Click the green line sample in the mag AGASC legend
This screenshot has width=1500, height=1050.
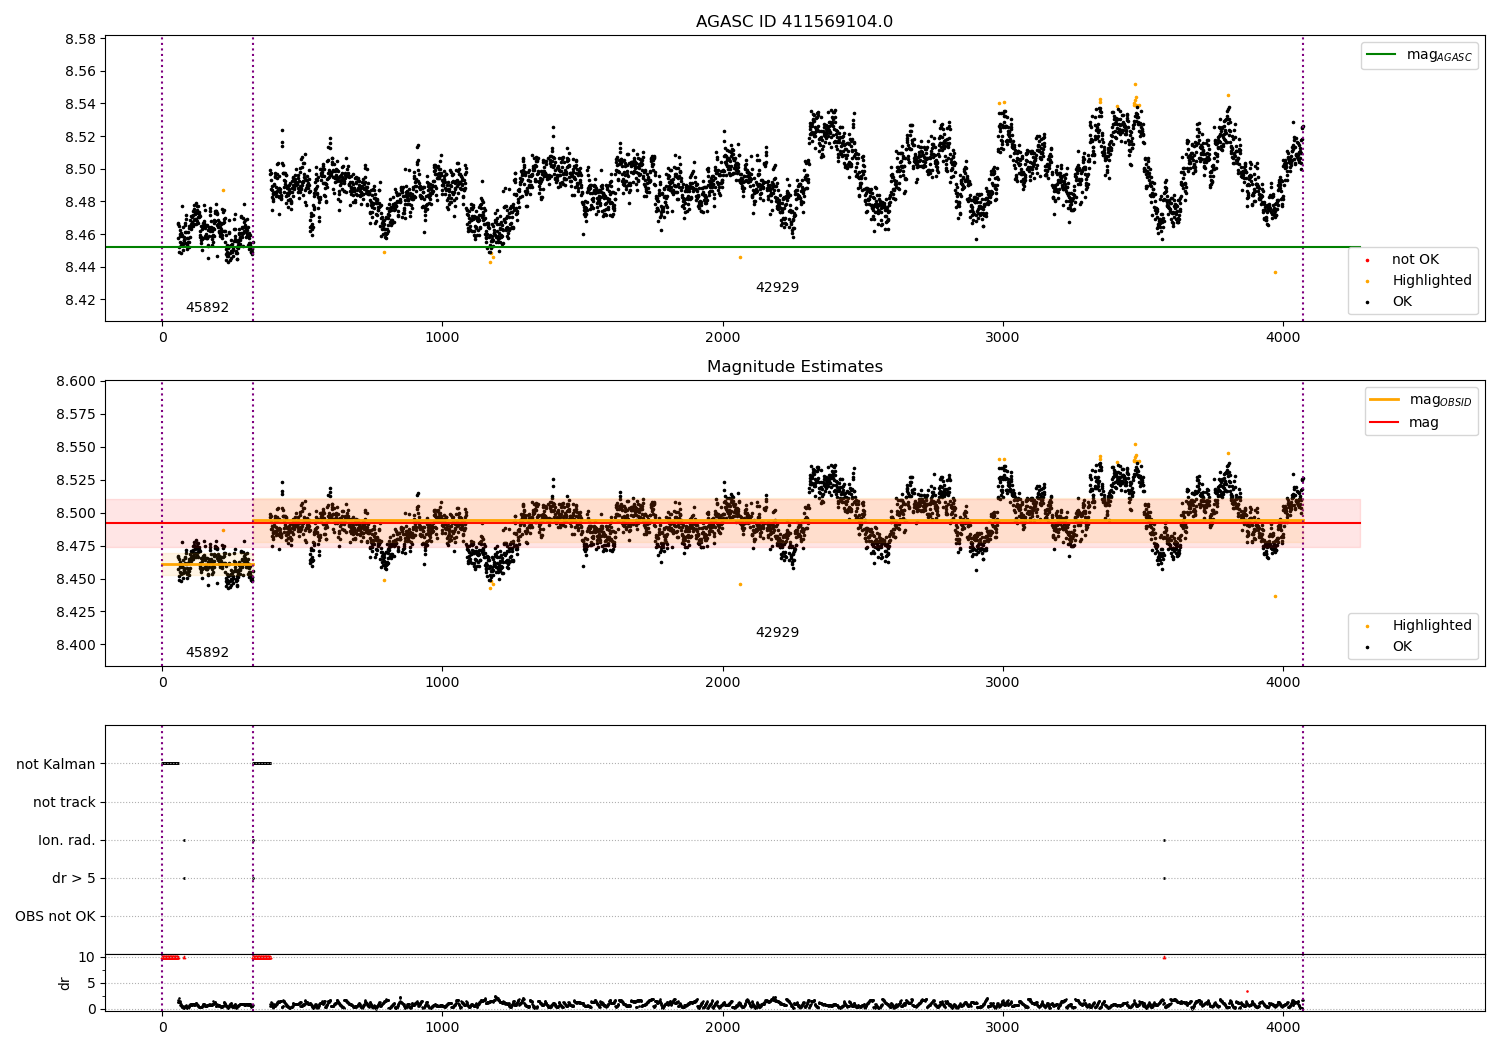pyautogui.click(x=1381, y=55)
